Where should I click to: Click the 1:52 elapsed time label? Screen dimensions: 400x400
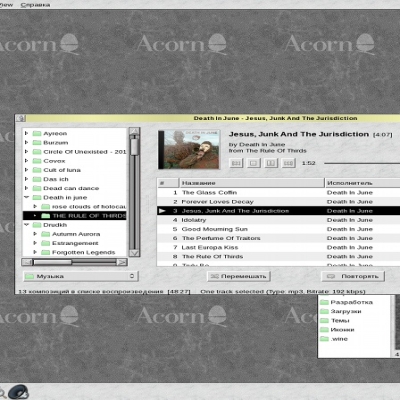tap(308, 163)
